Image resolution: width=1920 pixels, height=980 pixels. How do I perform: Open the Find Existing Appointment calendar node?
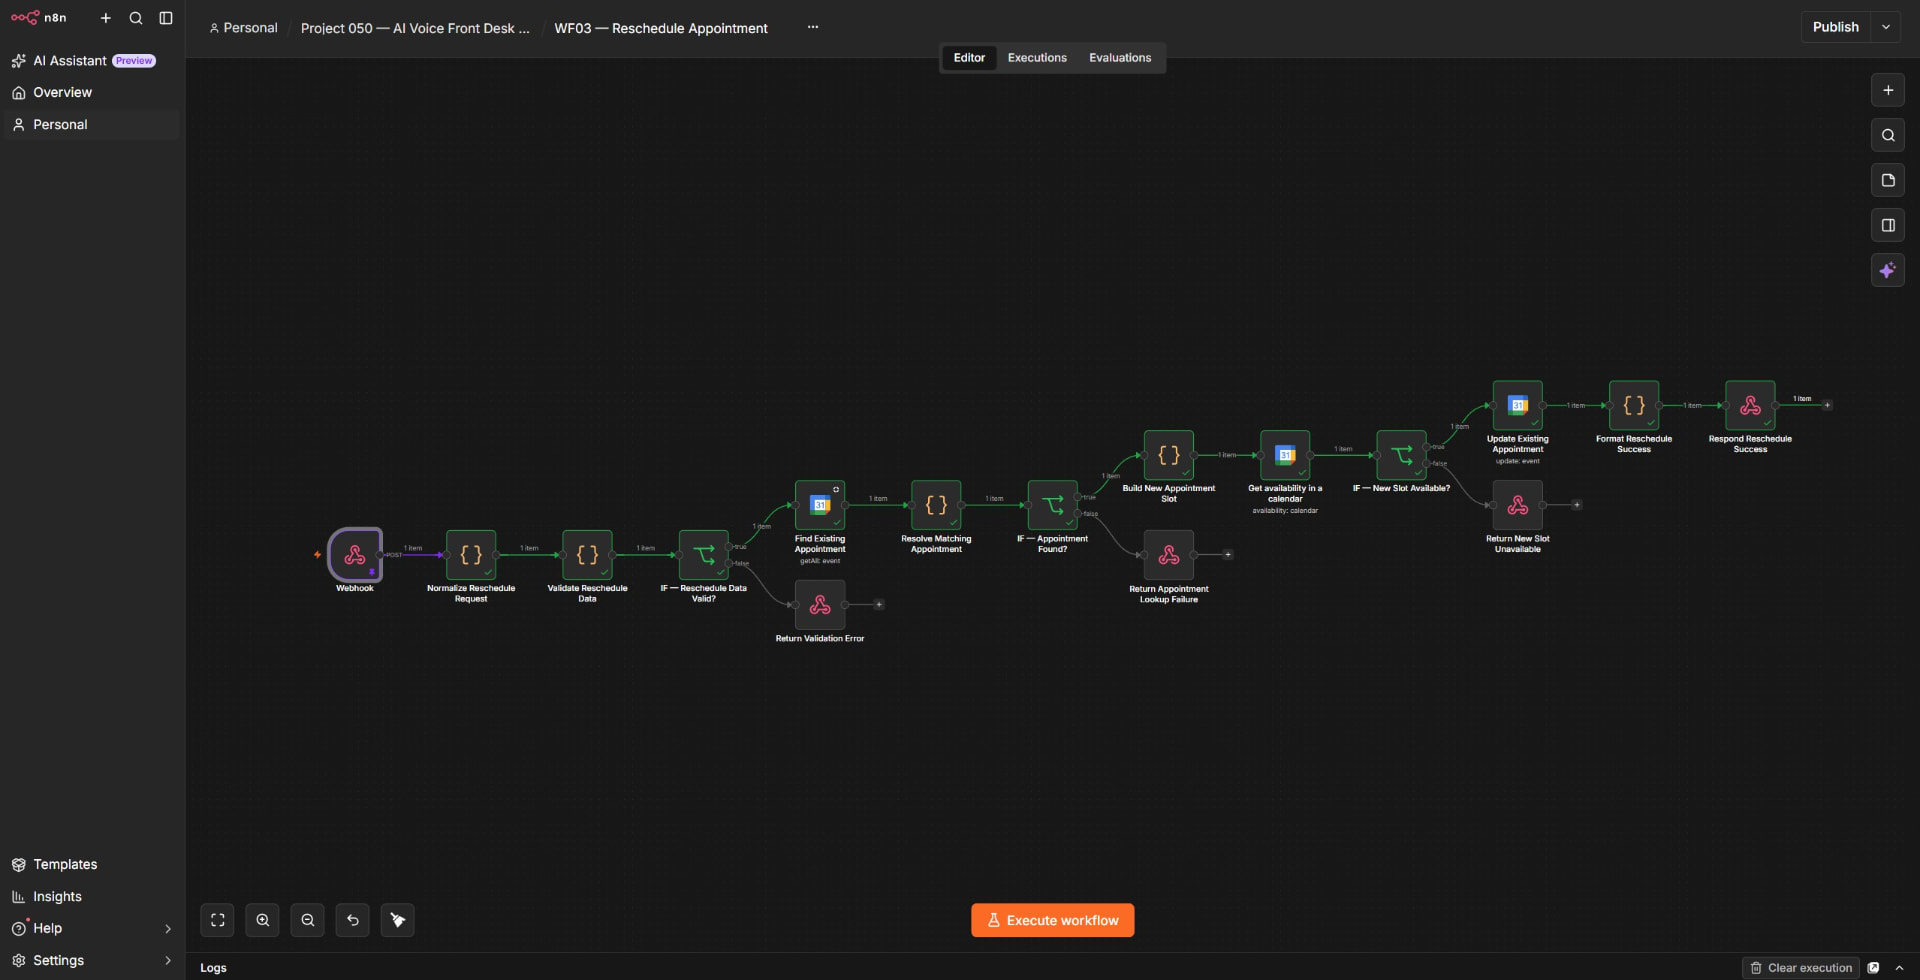[x=820, y=505]
